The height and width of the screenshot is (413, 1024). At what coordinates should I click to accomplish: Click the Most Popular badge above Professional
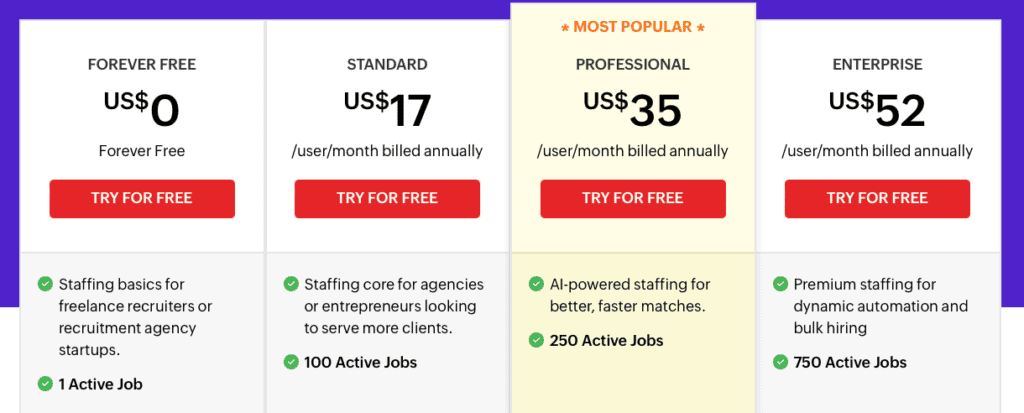point(633,26)
